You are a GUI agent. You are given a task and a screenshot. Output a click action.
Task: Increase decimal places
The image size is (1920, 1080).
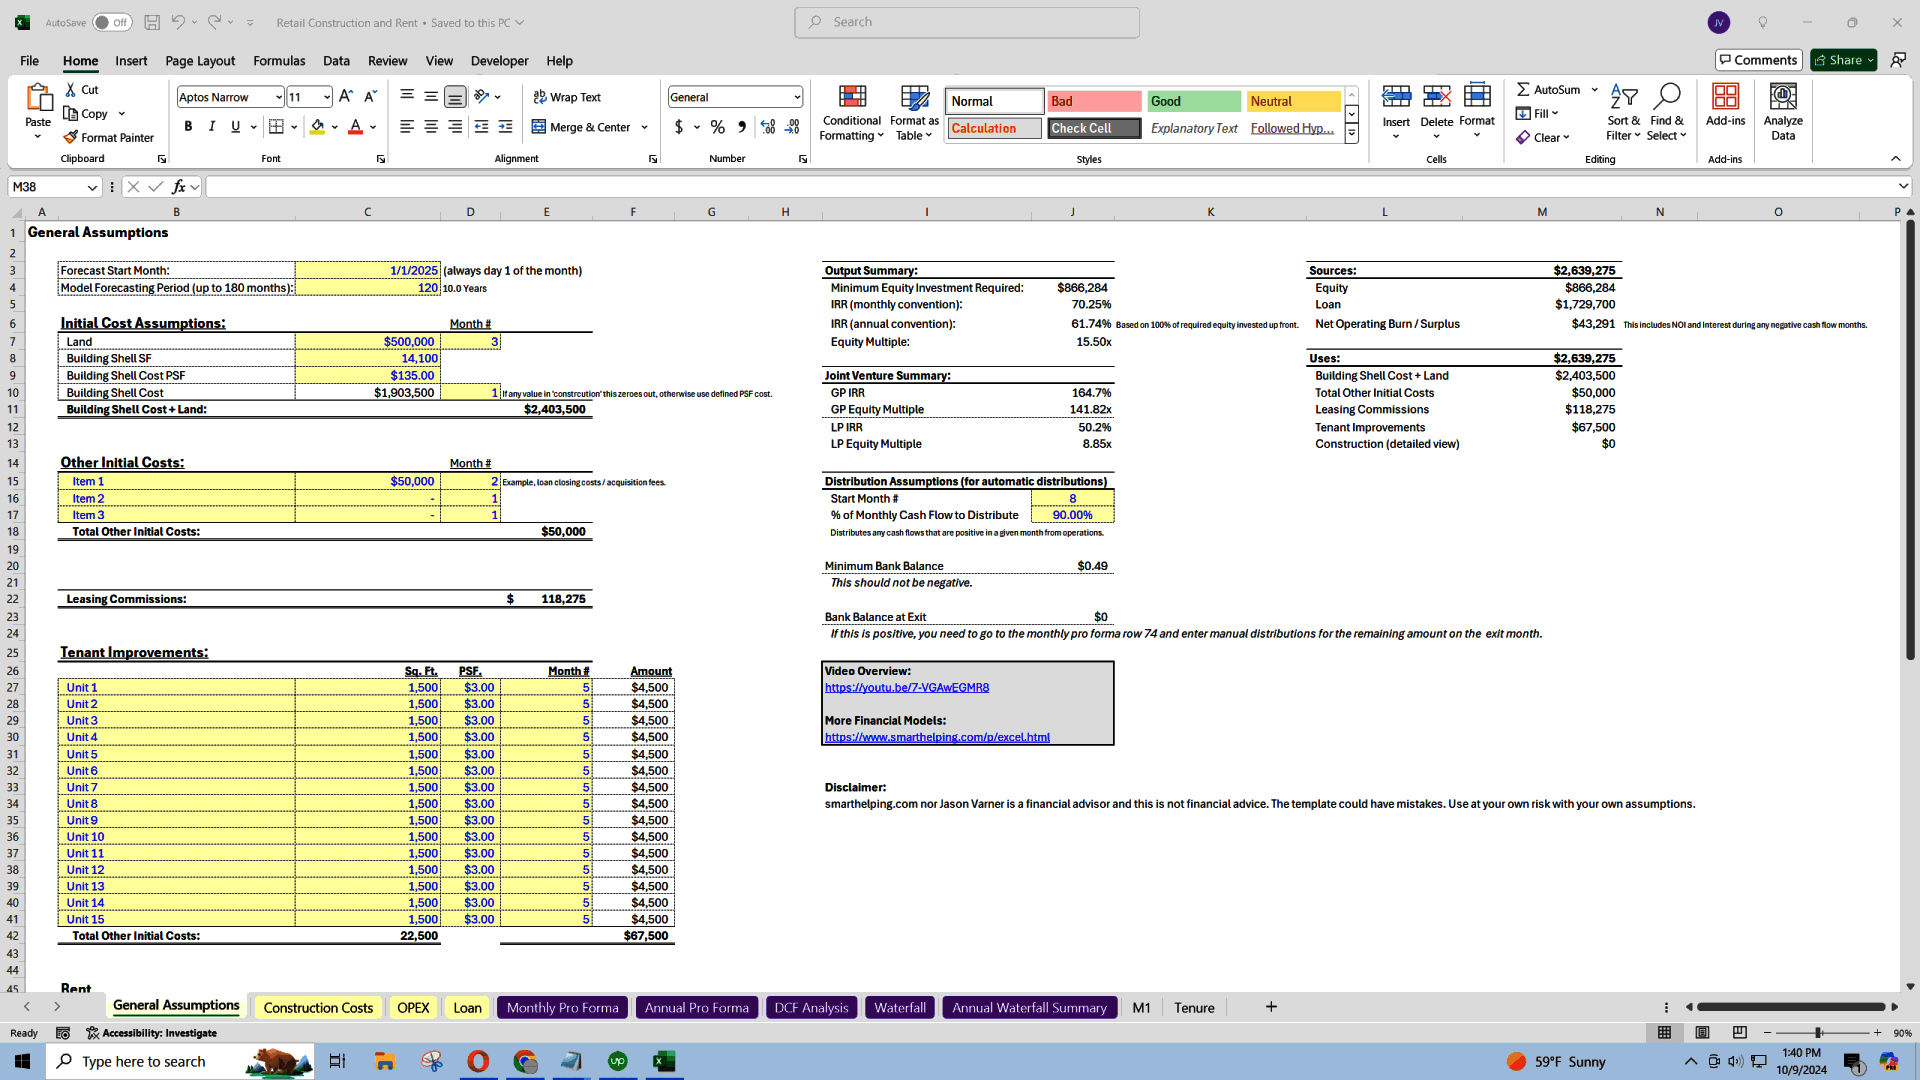click(x=768, y=127)
